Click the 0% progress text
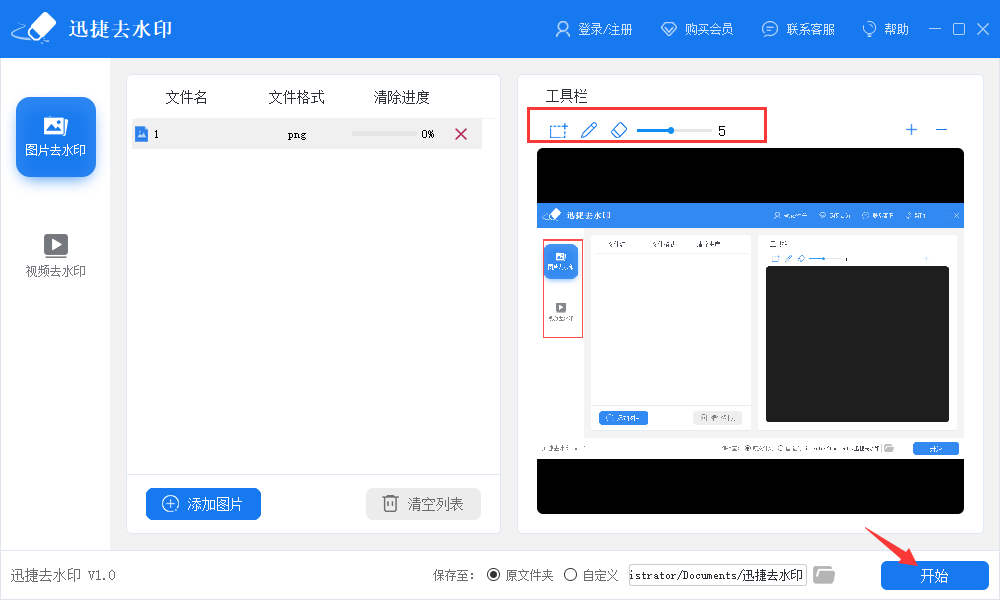Screen dimensions: 1000x600 tap(428, 134)
